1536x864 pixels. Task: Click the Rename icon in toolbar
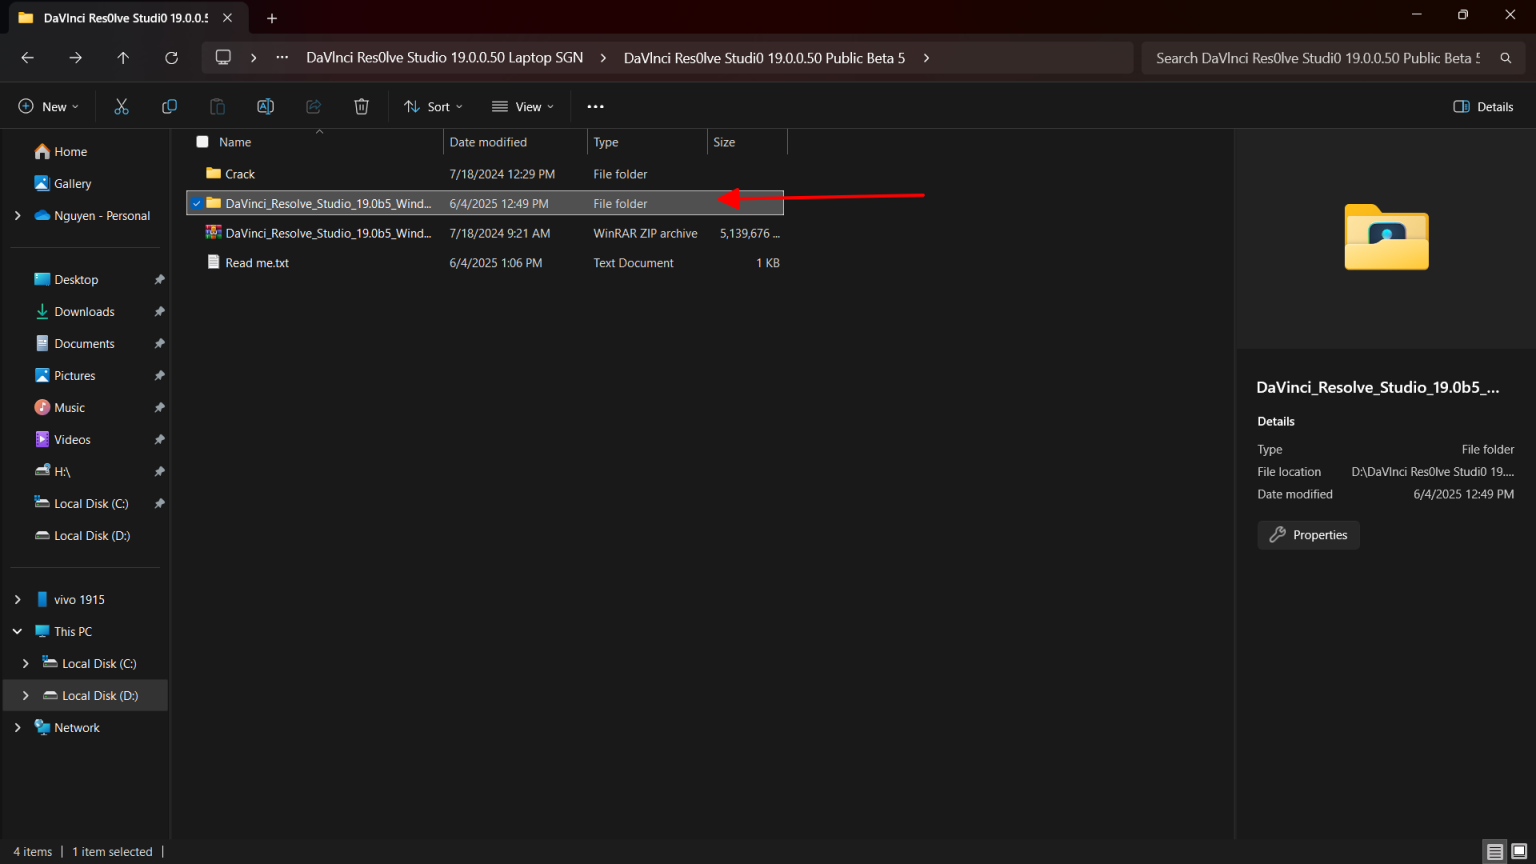tap(265, 107)
